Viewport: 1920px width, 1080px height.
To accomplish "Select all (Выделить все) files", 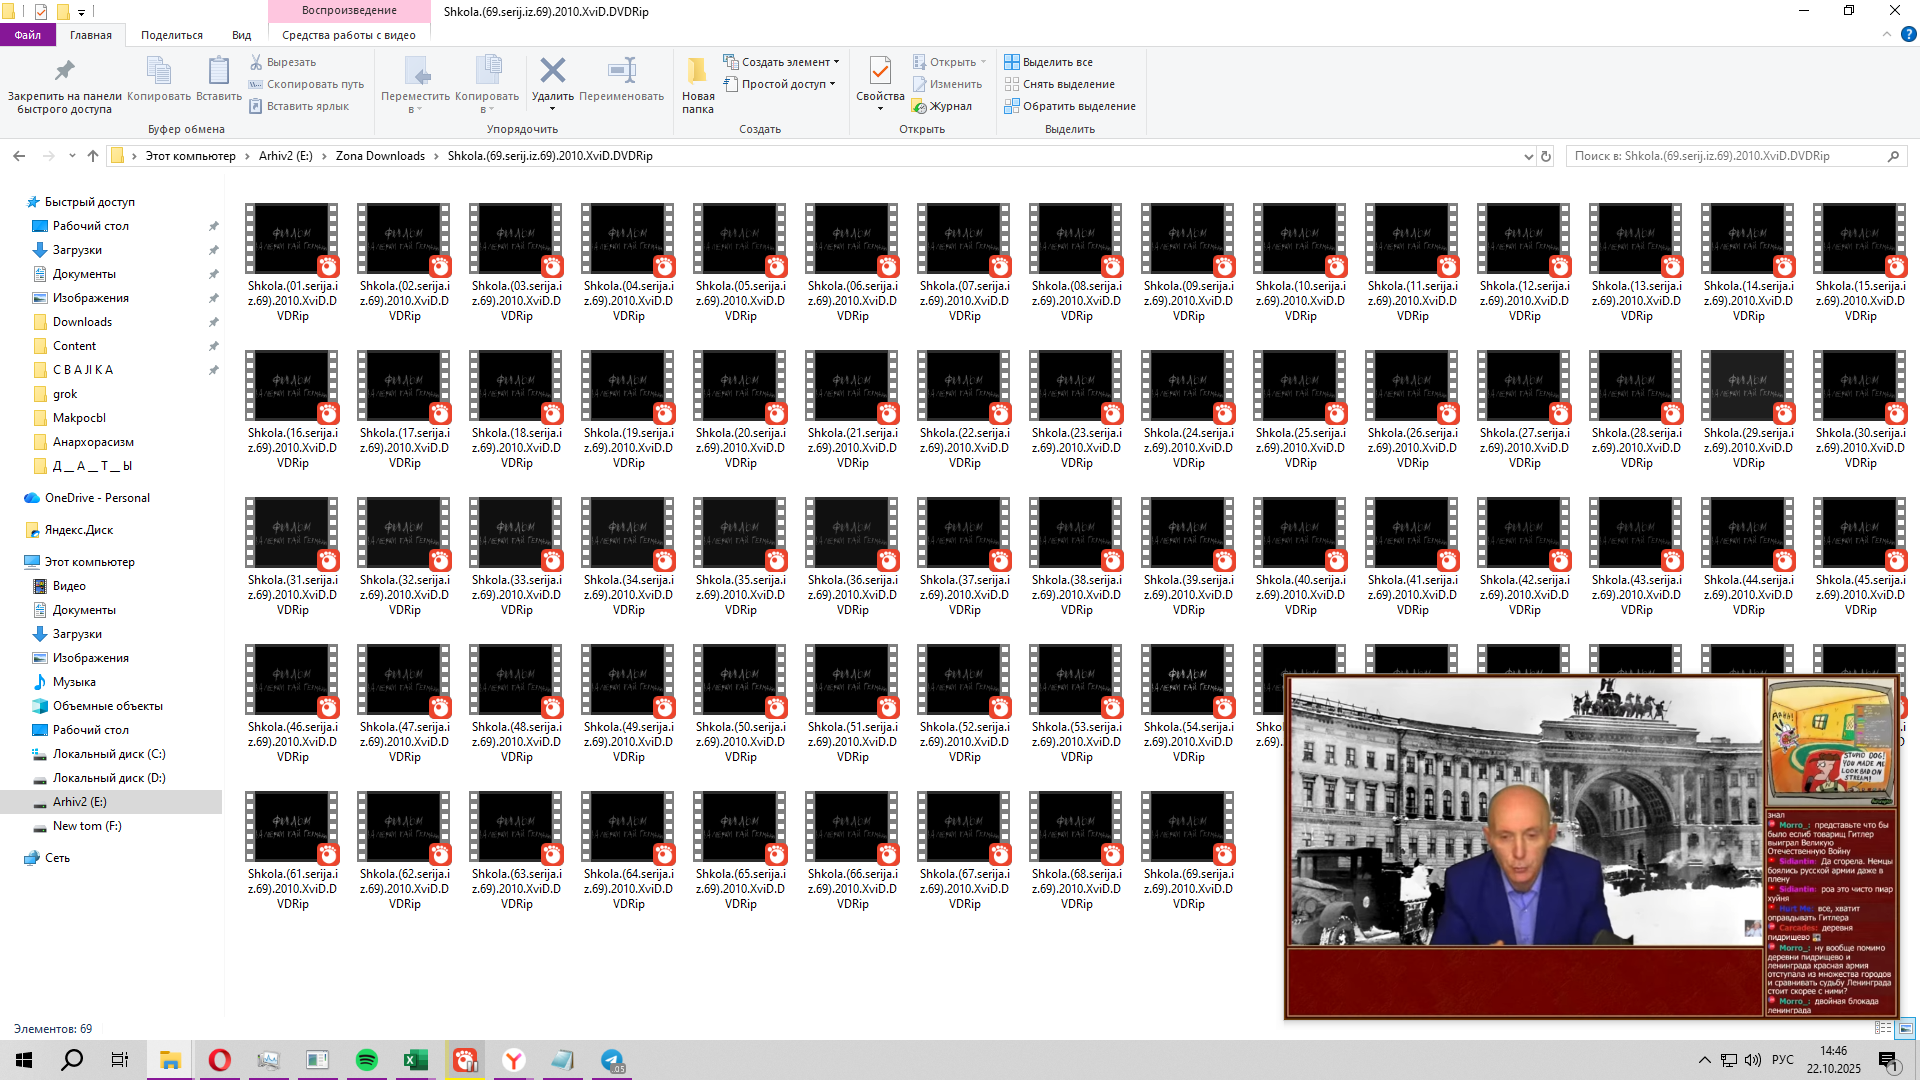I will [1048, 62].
